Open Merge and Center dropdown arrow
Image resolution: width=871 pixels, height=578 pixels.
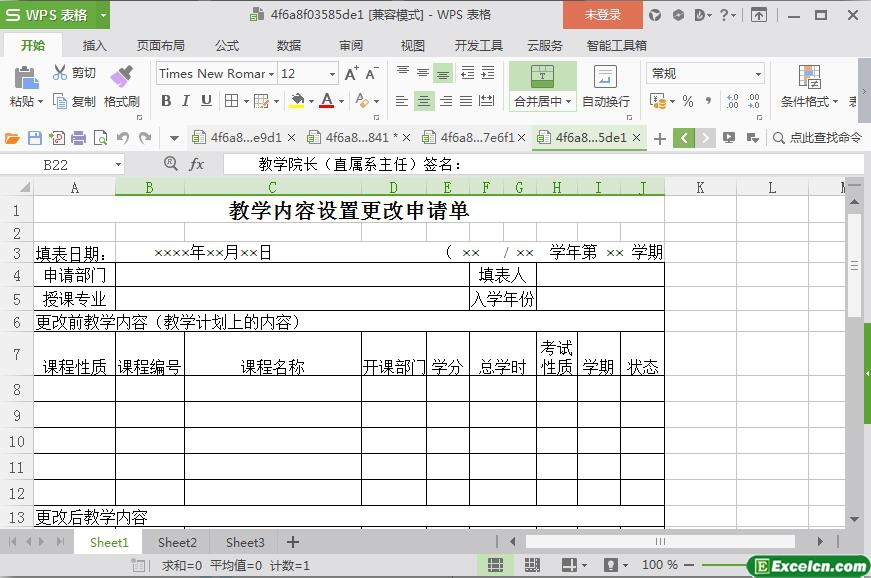(568, 102)
